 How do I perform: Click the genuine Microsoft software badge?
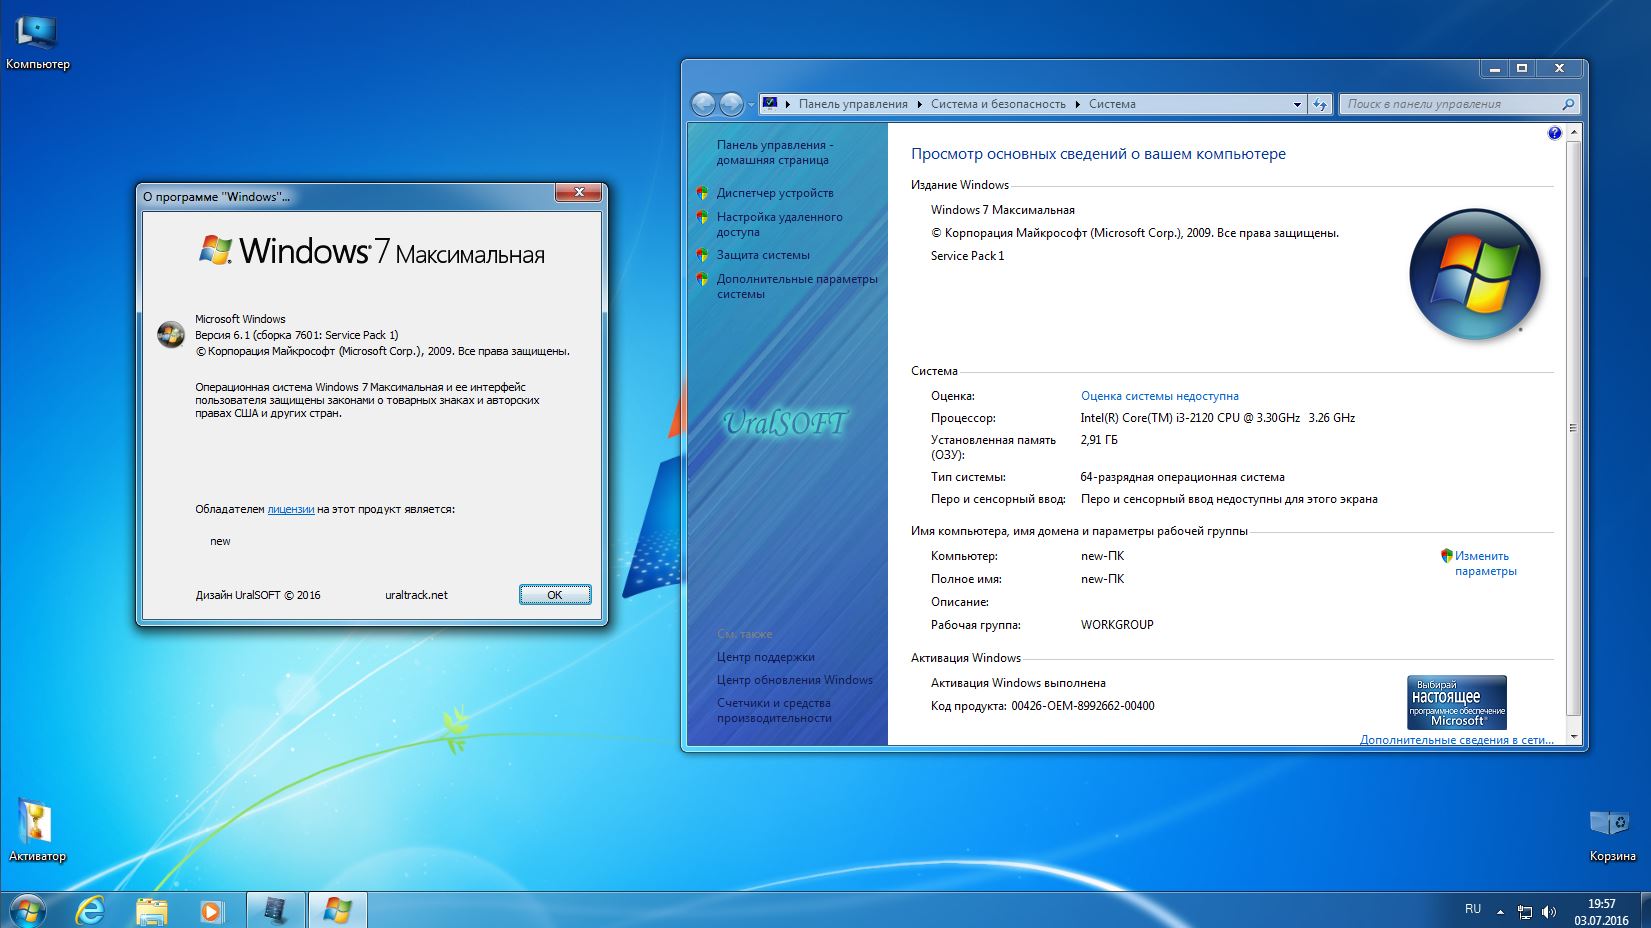tap(1456, 702)
